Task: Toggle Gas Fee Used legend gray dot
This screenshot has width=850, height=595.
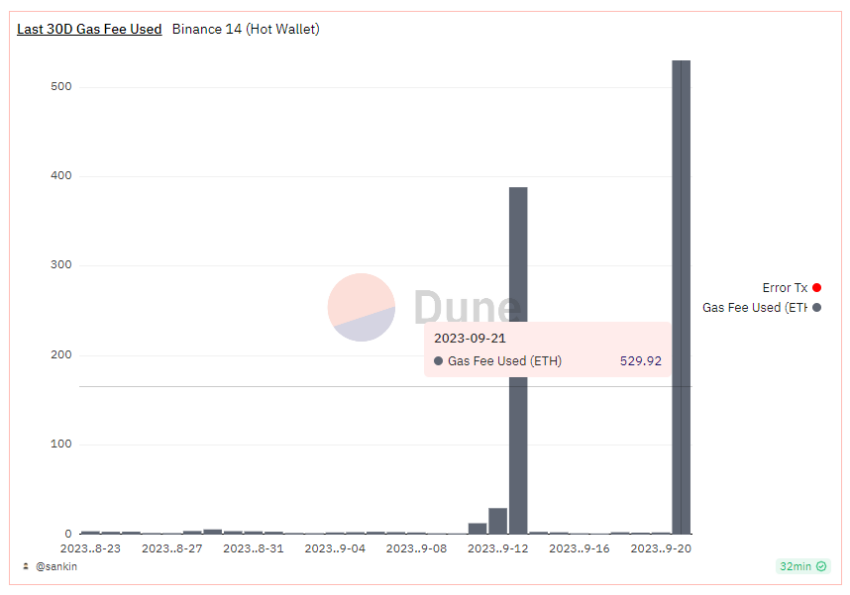Action: tap(816, 308)
